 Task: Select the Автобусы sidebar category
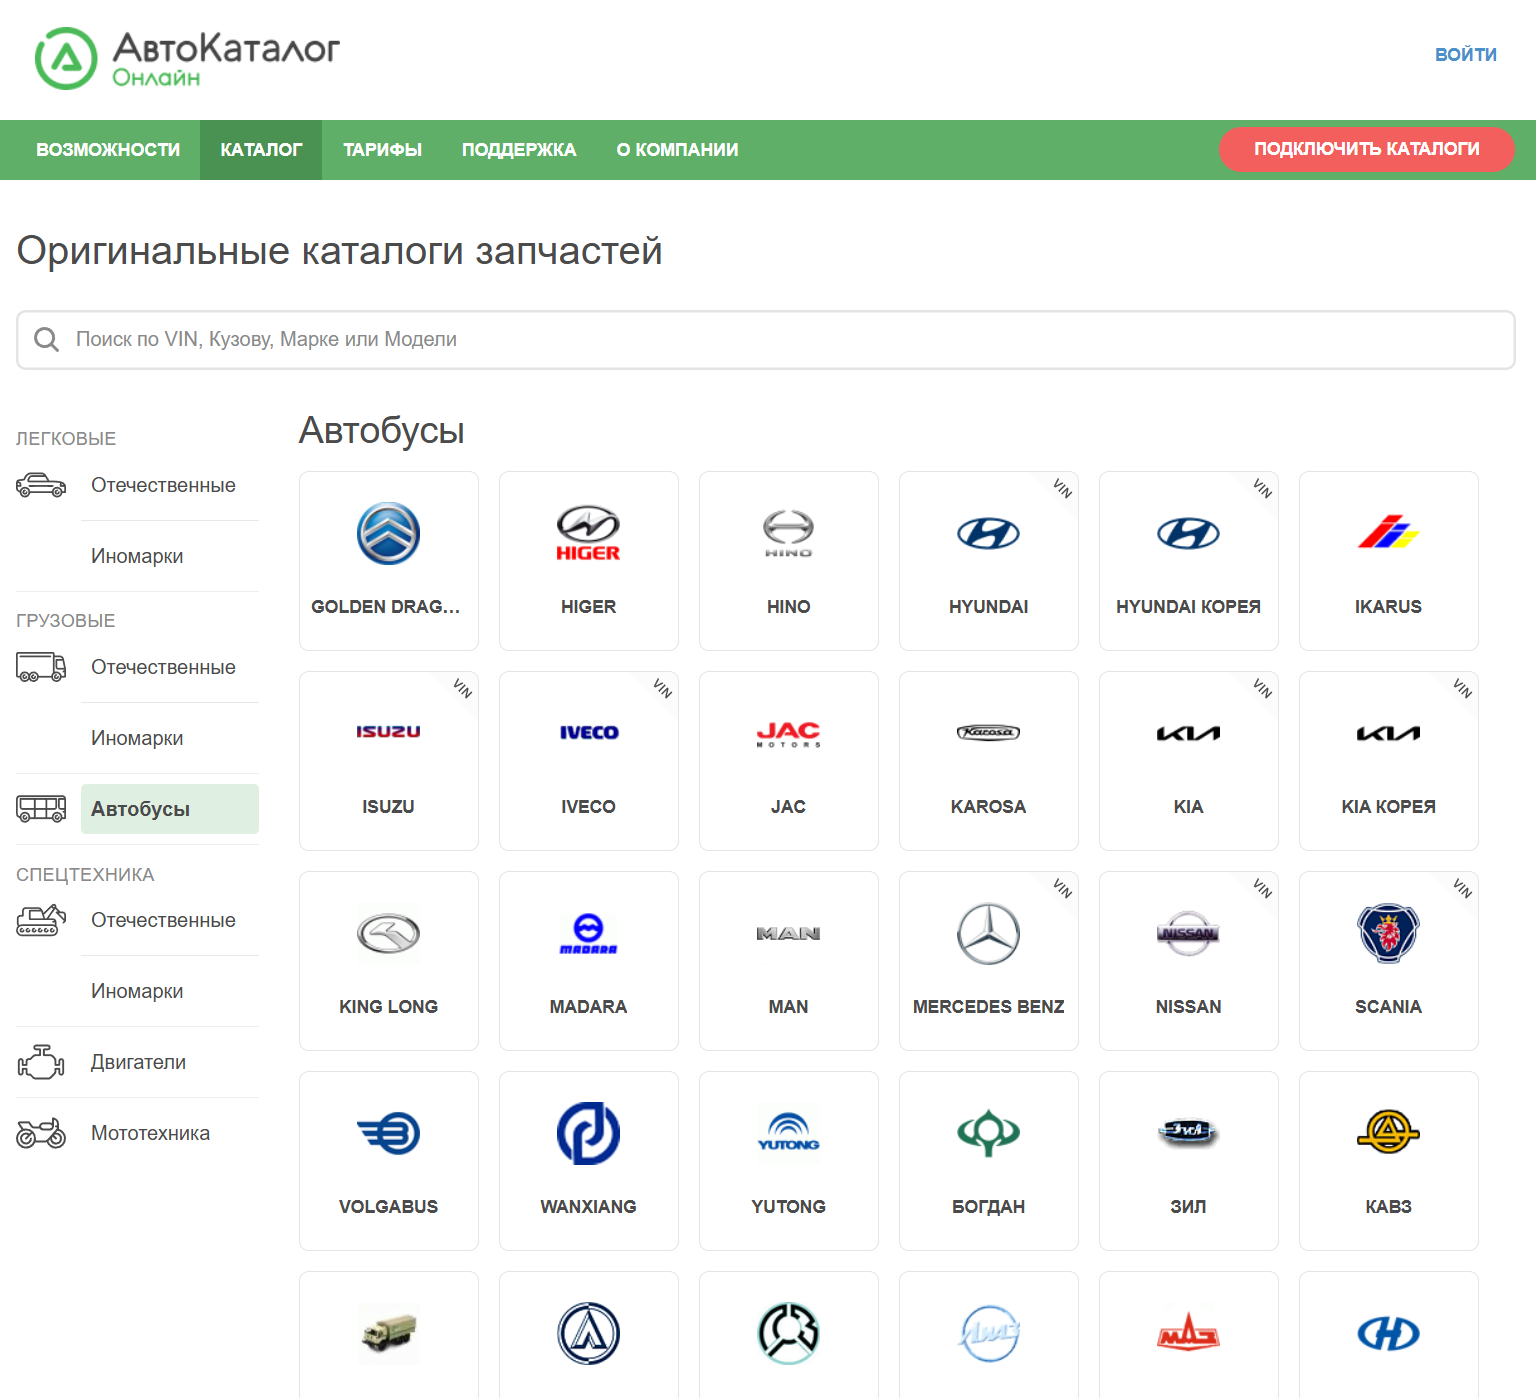tap(170, 809)
